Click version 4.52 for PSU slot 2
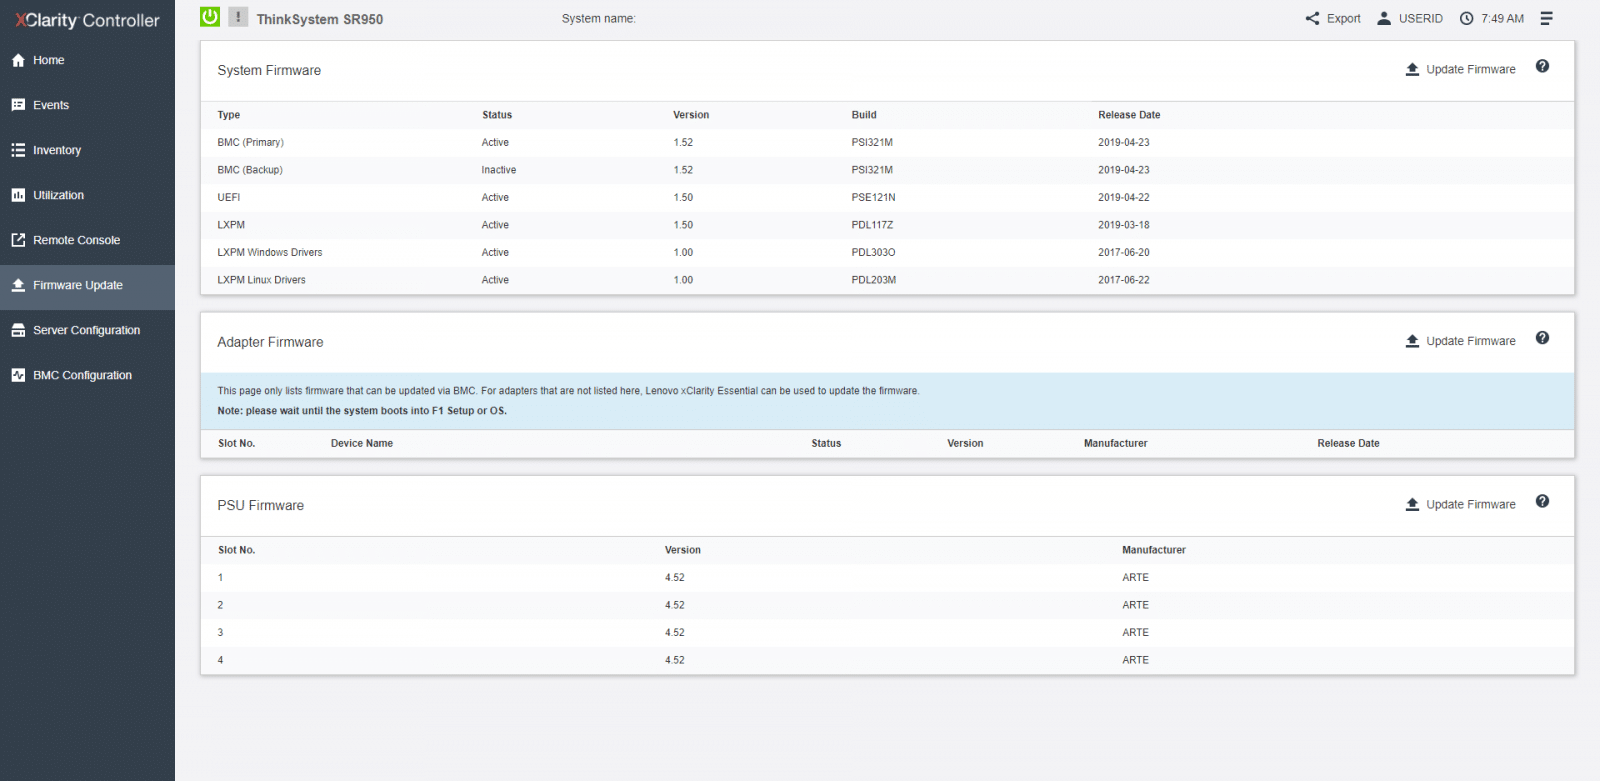Viewport: 1600px width, 781px height. [x=675, y=605]
